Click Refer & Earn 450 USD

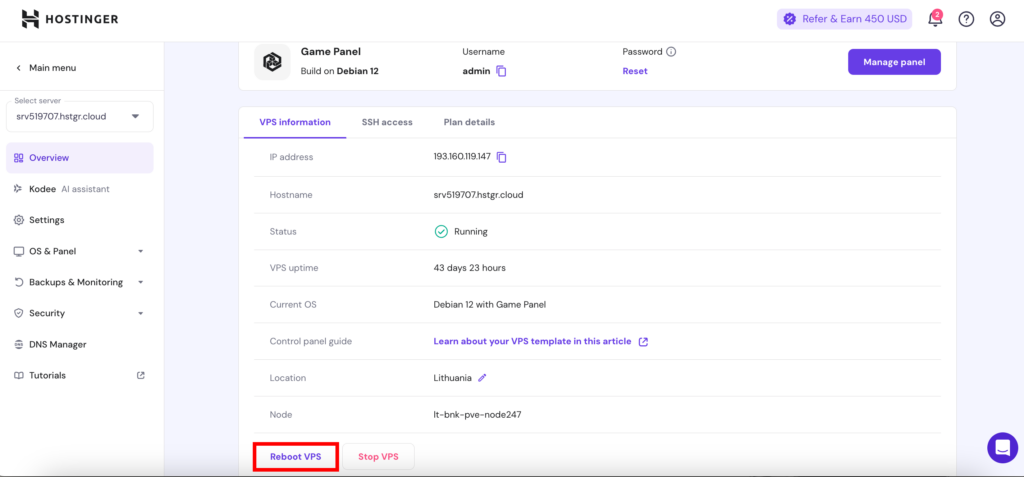coord(843,19)
